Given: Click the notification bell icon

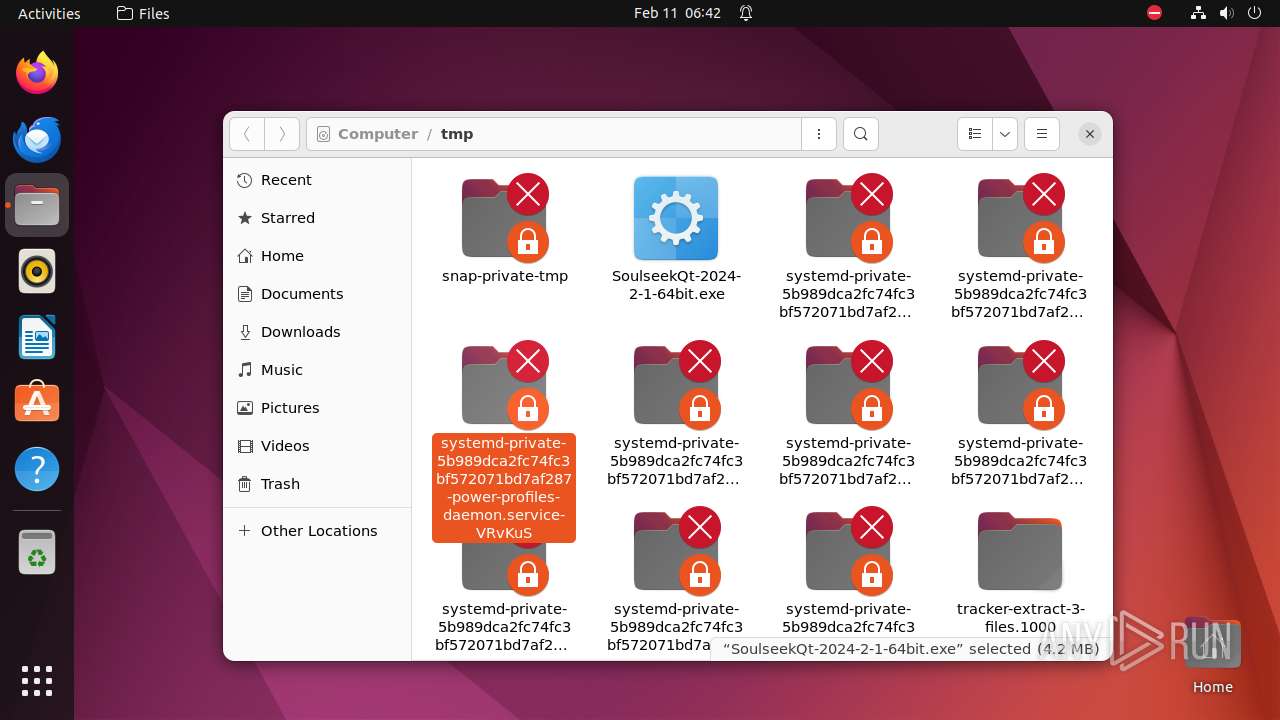Looking at the screenshot, I should pos(746,13).
